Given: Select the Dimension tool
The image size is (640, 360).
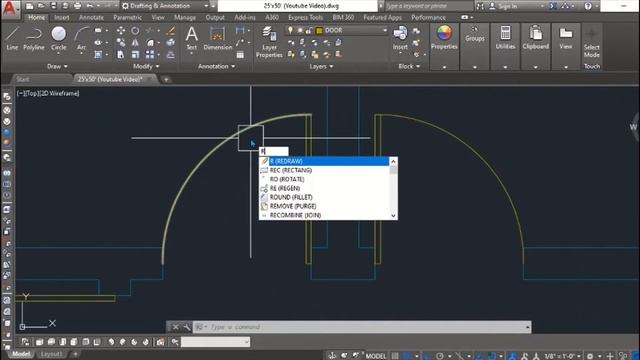Looking at the screenshot, I should point(218,38).
